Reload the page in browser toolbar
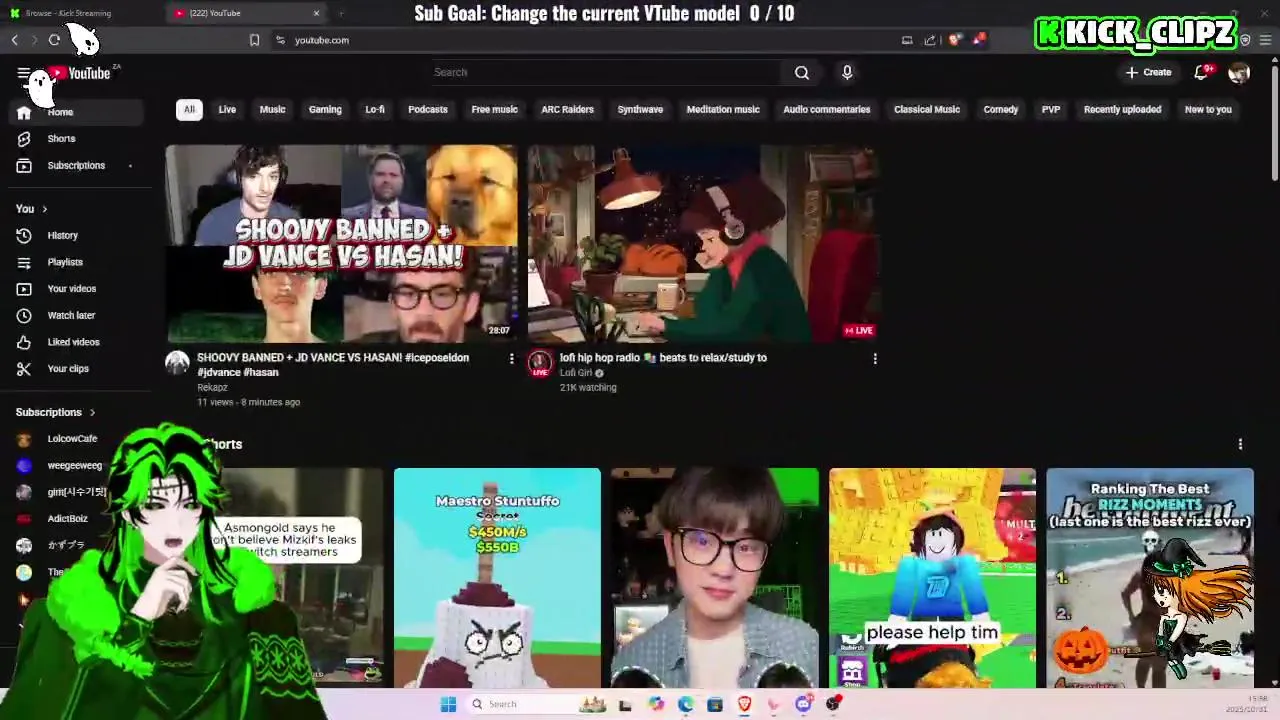Image resolution: width=1280 pixels, height=720 pixels. click(54, 40)
